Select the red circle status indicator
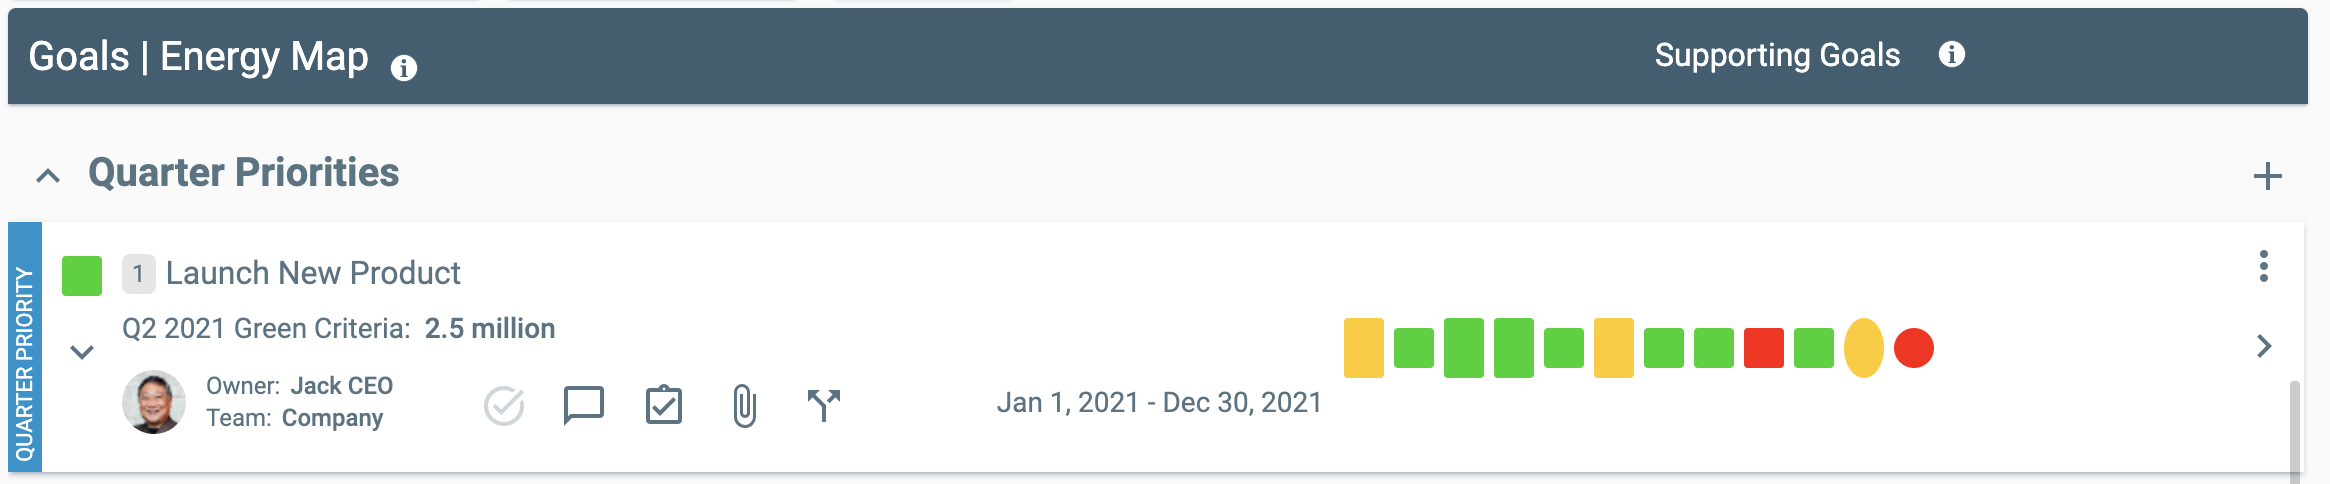2330x484 pixels. [1914, 348]
